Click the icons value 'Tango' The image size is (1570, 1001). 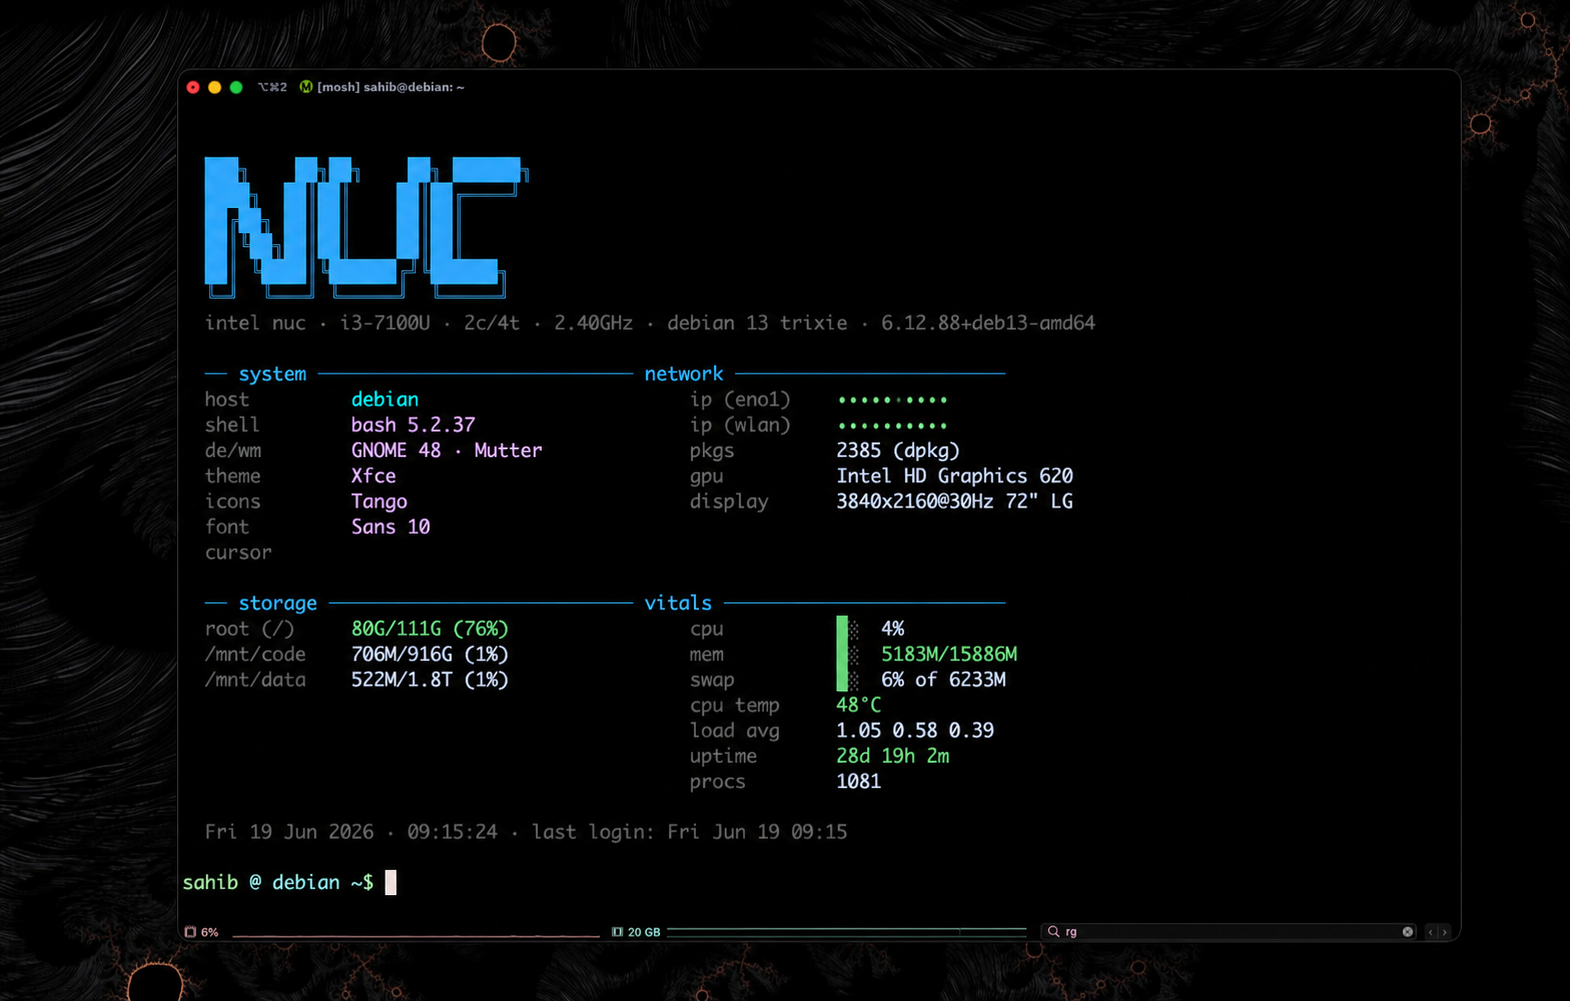379,501
